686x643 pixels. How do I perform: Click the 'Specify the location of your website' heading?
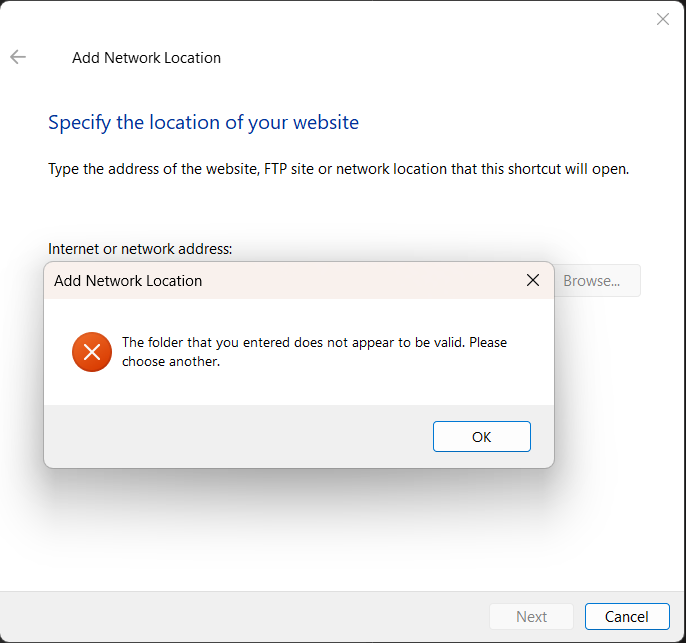click(203, 122)
